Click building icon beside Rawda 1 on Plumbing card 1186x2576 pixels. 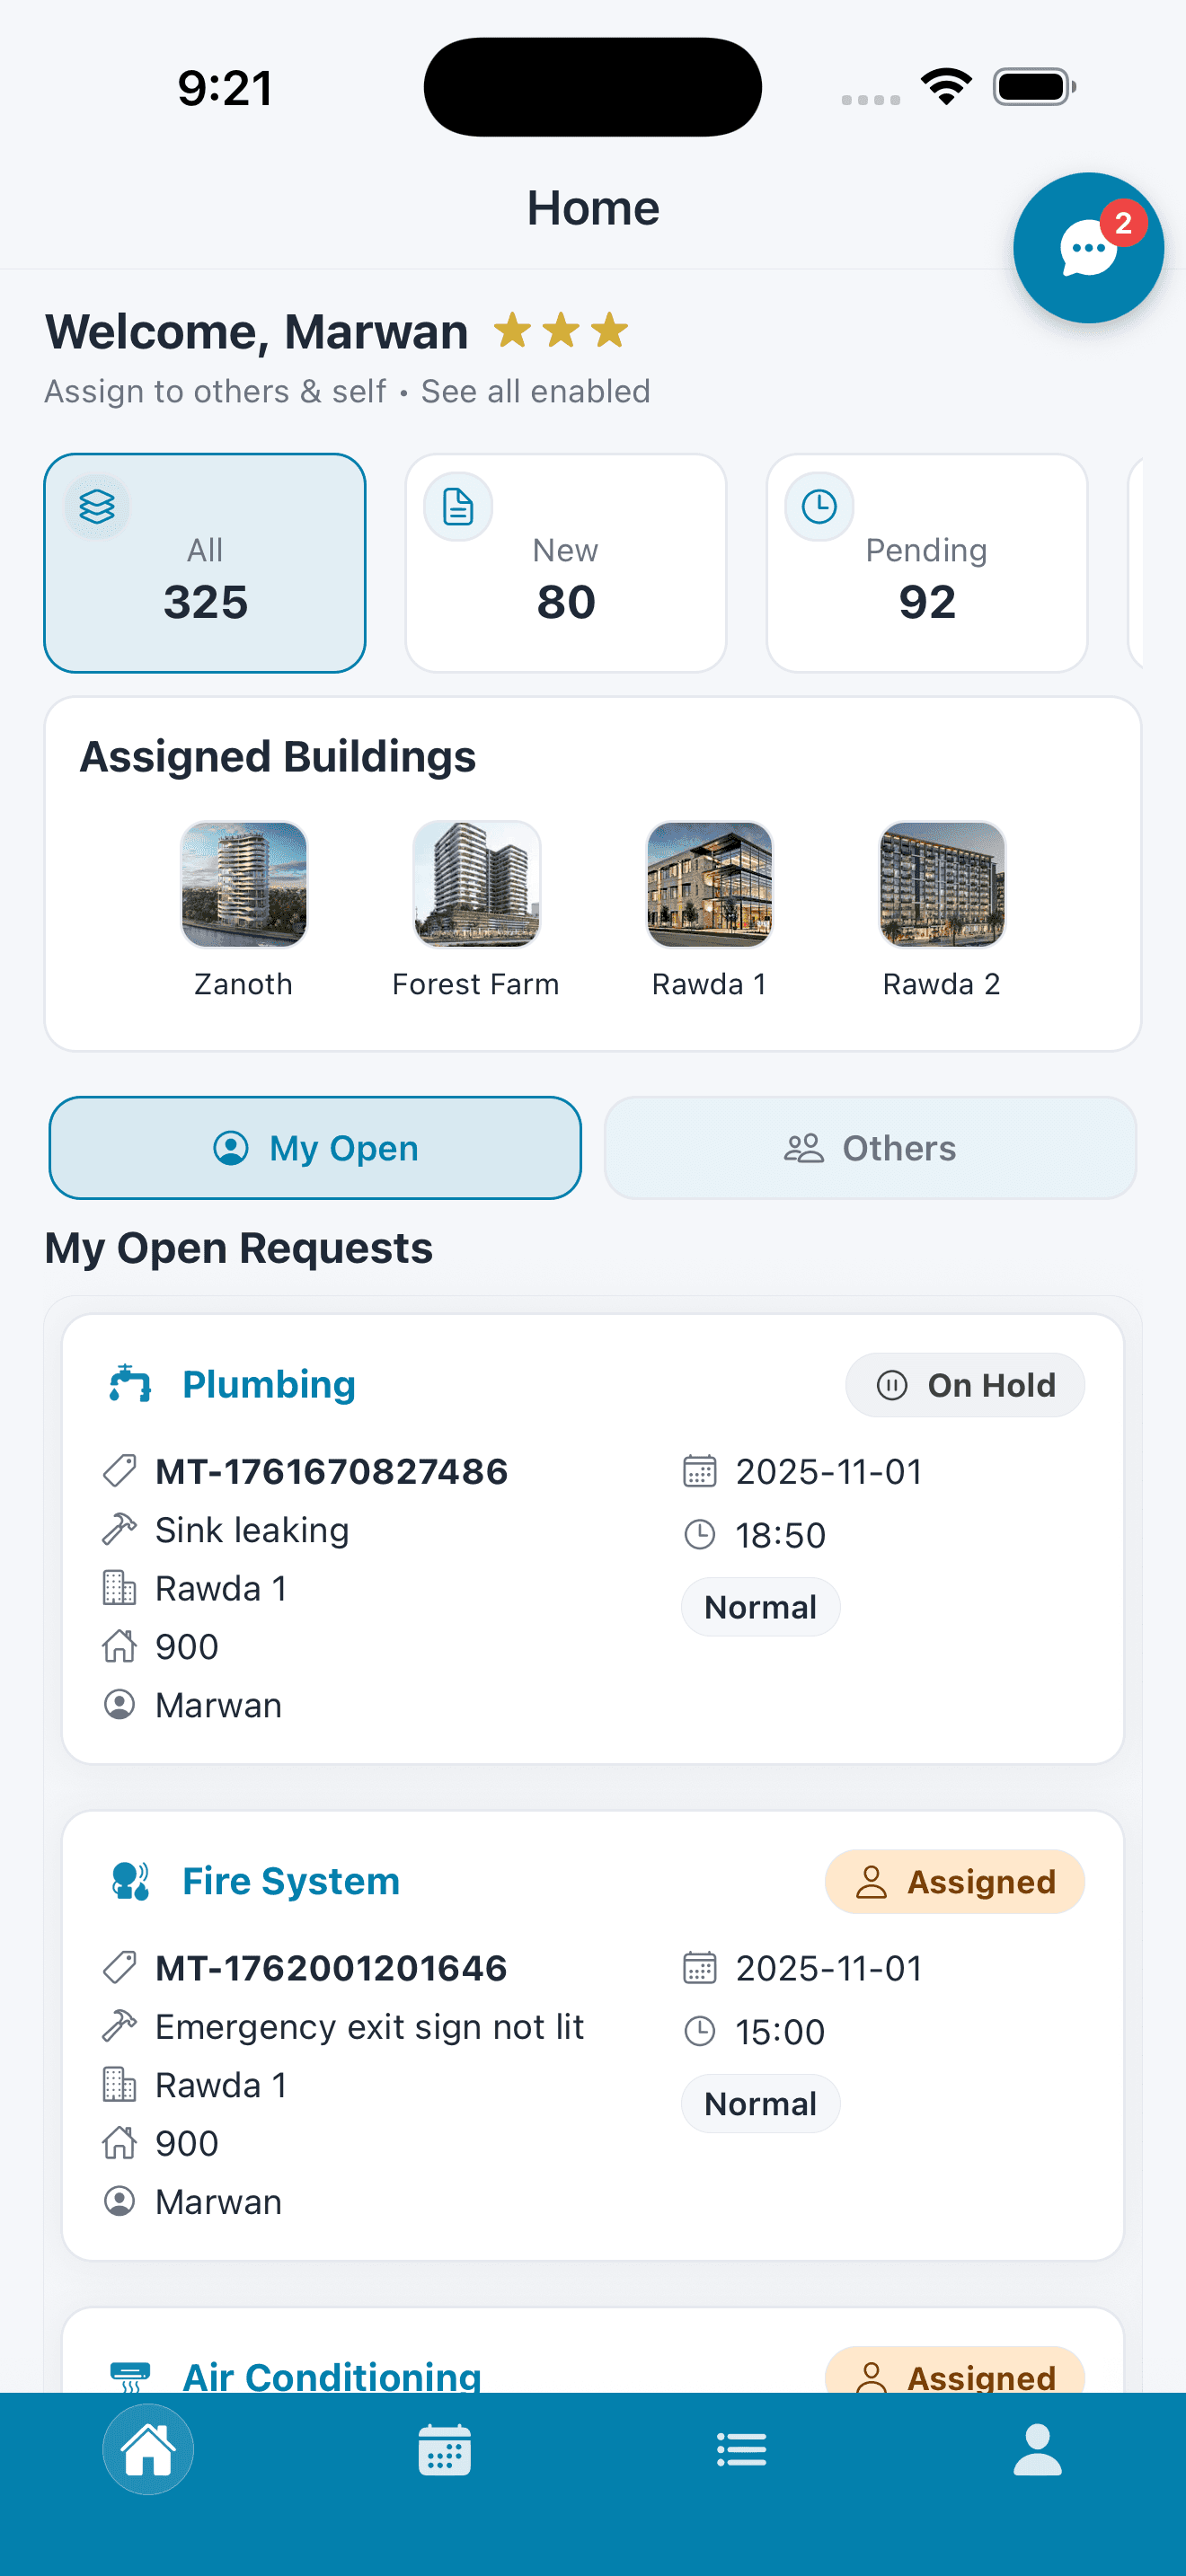[x=119, y=1588]
